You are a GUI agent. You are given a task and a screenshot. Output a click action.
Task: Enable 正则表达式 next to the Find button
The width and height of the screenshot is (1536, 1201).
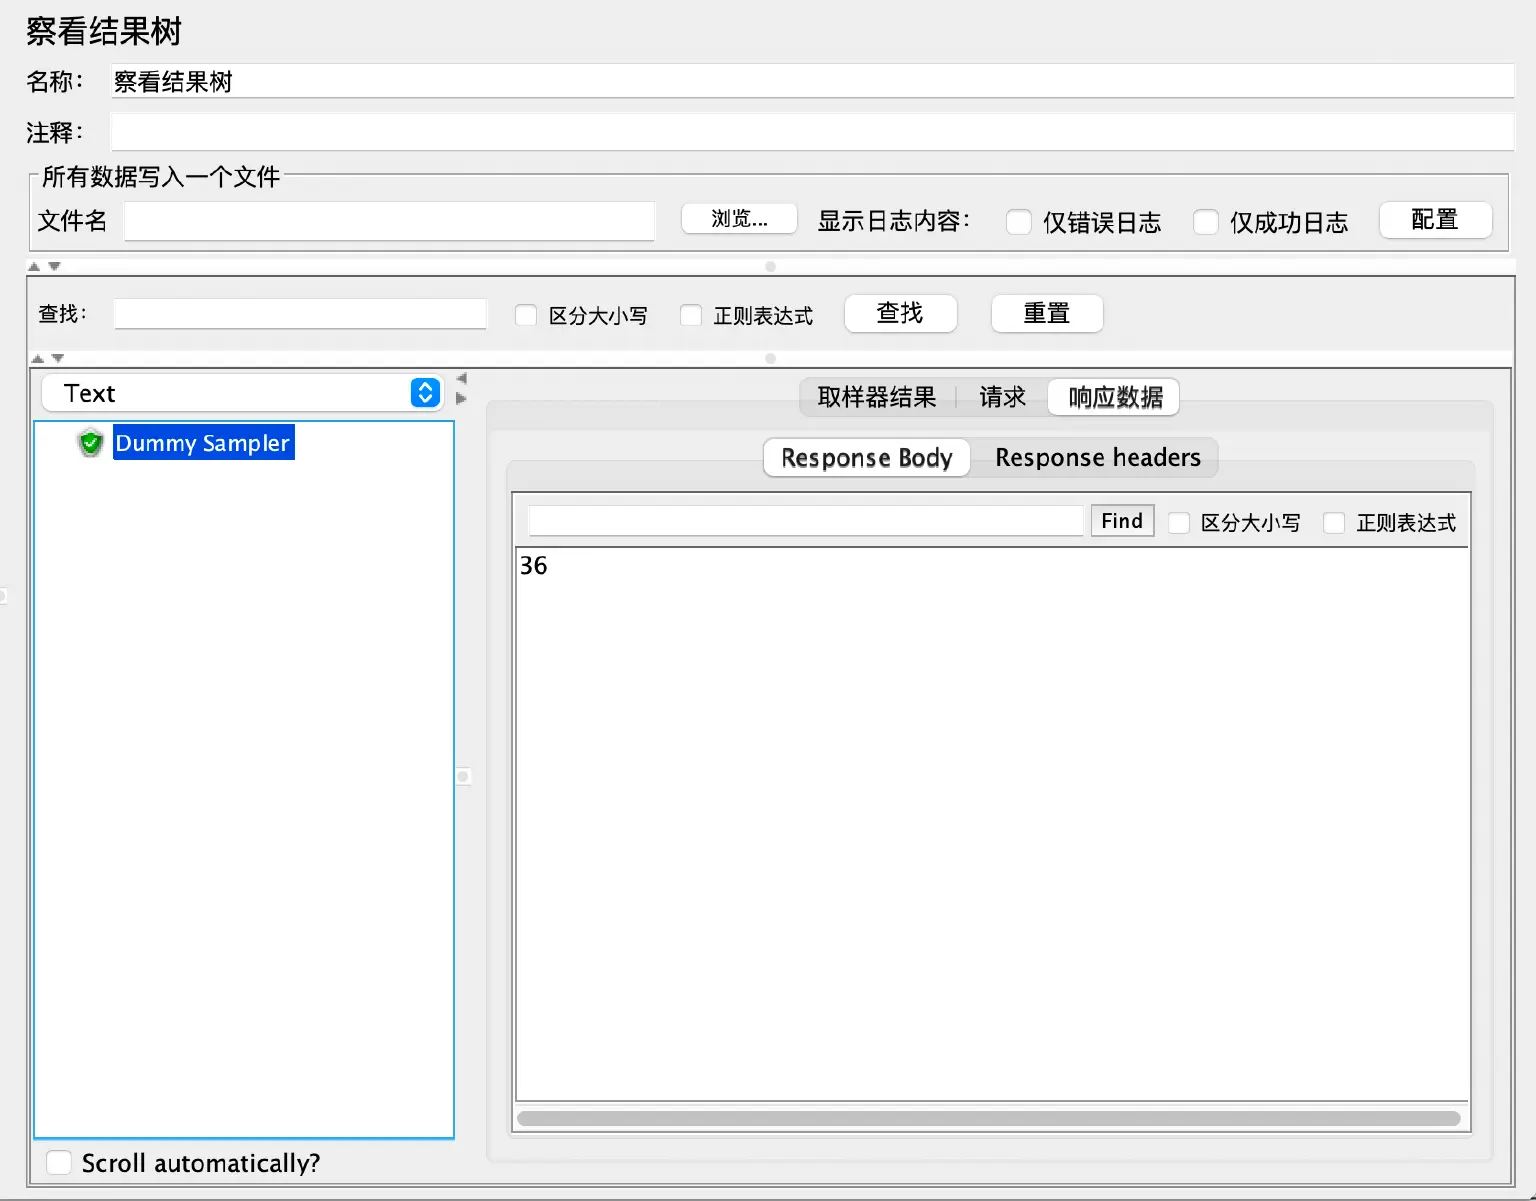tap(1335, 522)
